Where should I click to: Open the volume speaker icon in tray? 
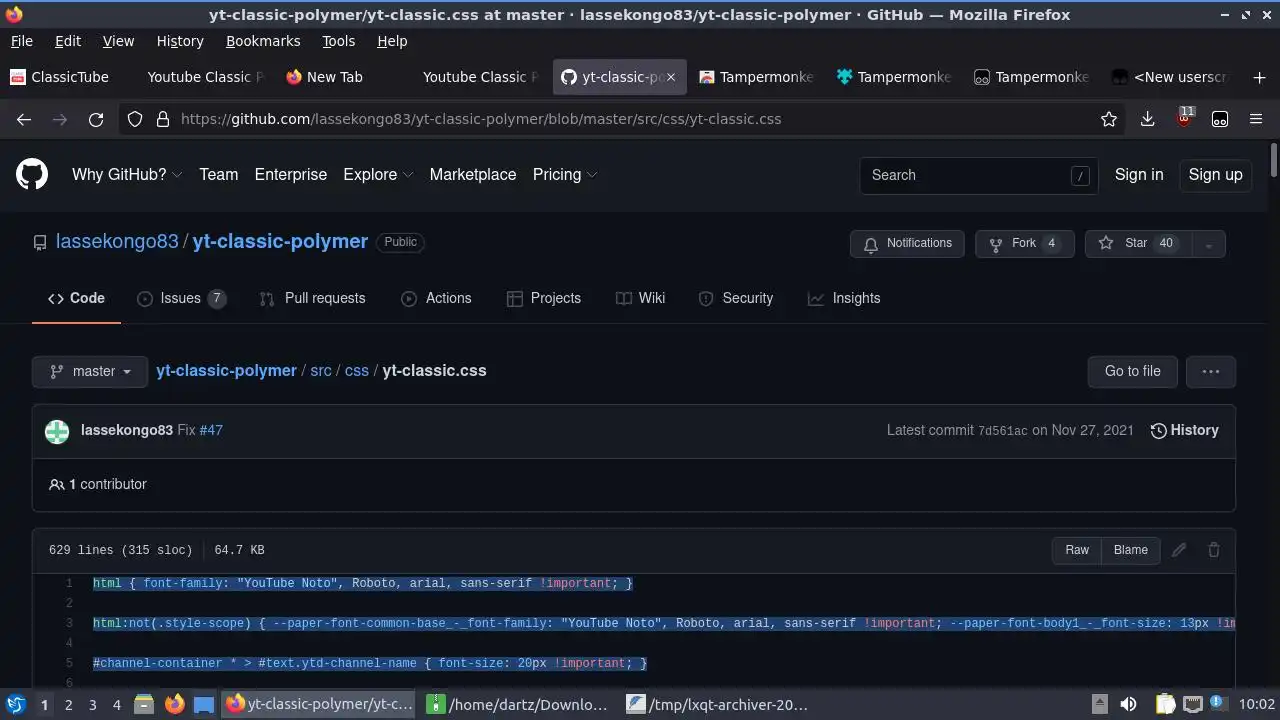[x=1129, y=704]
